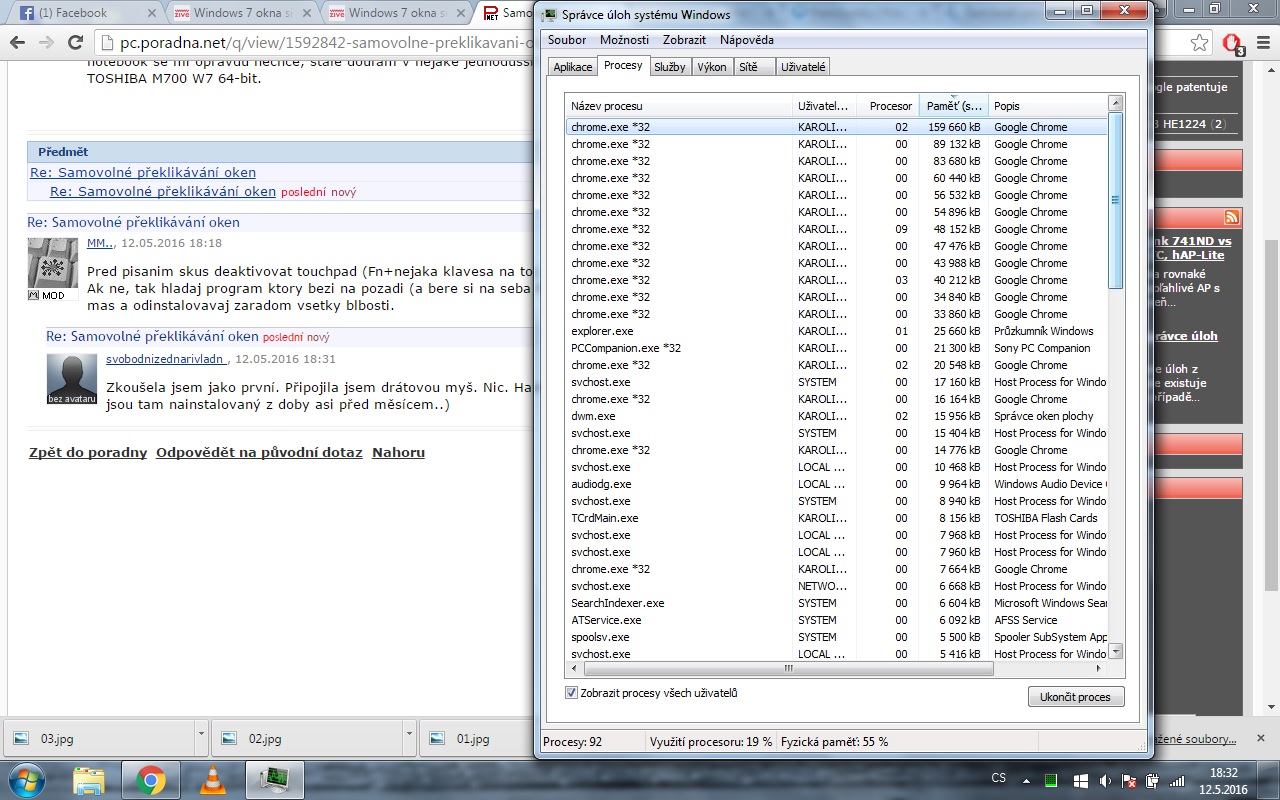Untick 'Zobrazit procesy všech uživatelů' checkbox

coord(572,693)
